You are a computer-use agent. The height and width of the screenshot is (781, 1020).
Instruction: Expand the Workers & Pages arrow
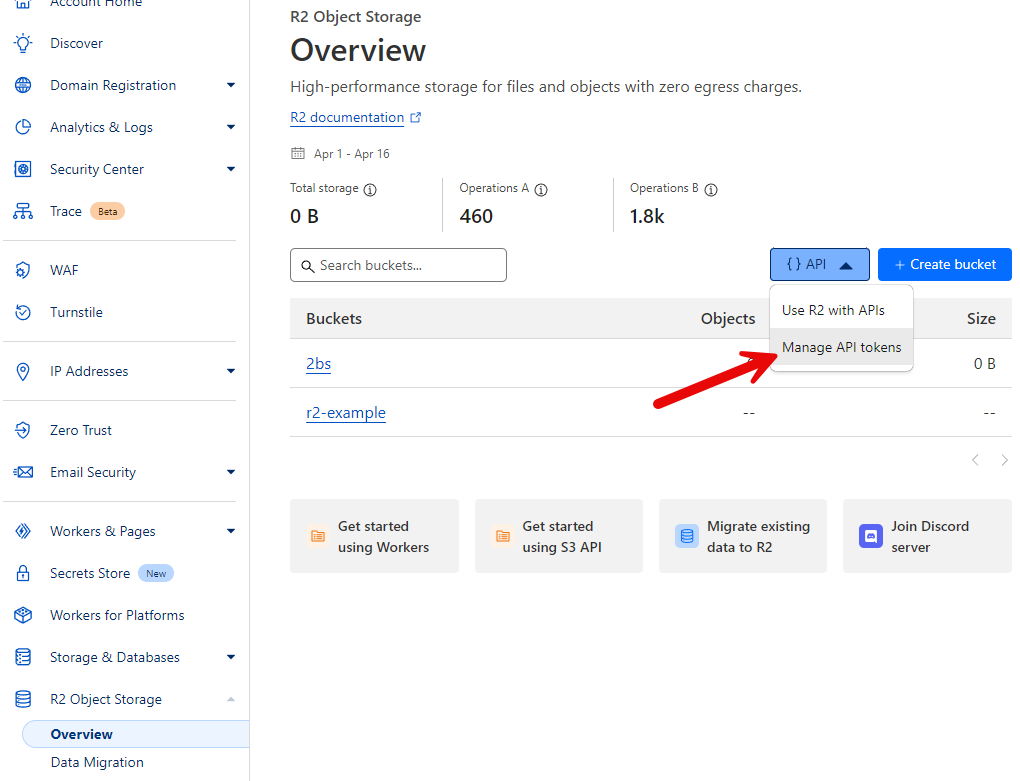coord(231,531)
